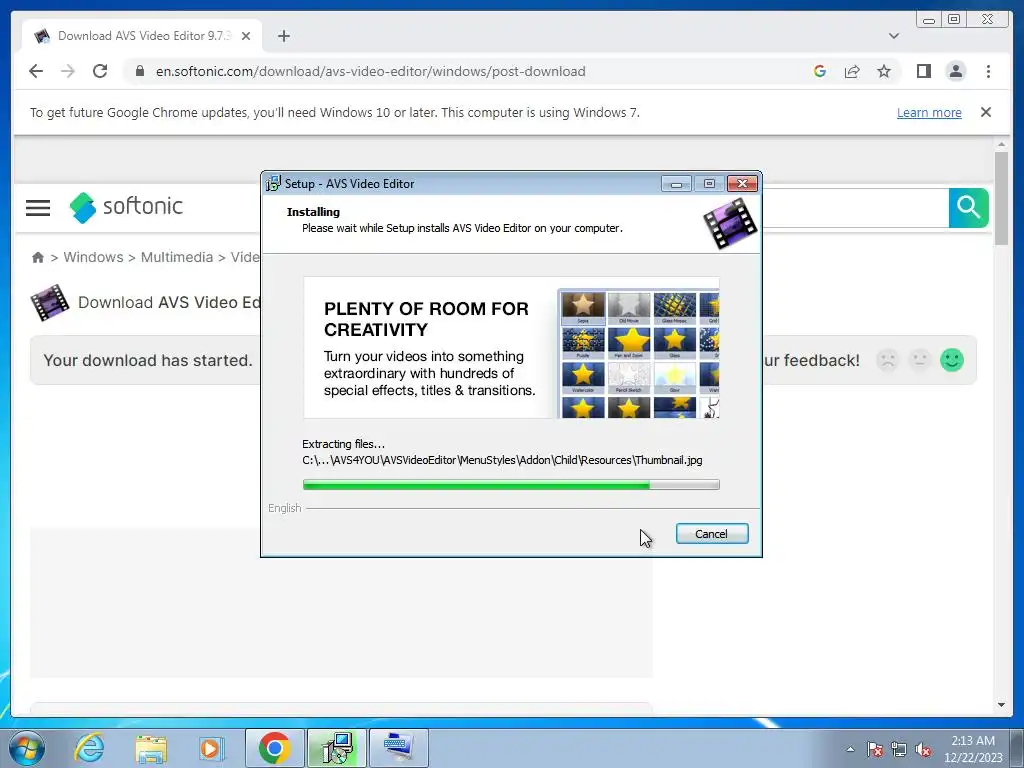This screenshot has width=1024, height=768.
Task: Open the Softonic hamburger menu
Action: [38, 208]
